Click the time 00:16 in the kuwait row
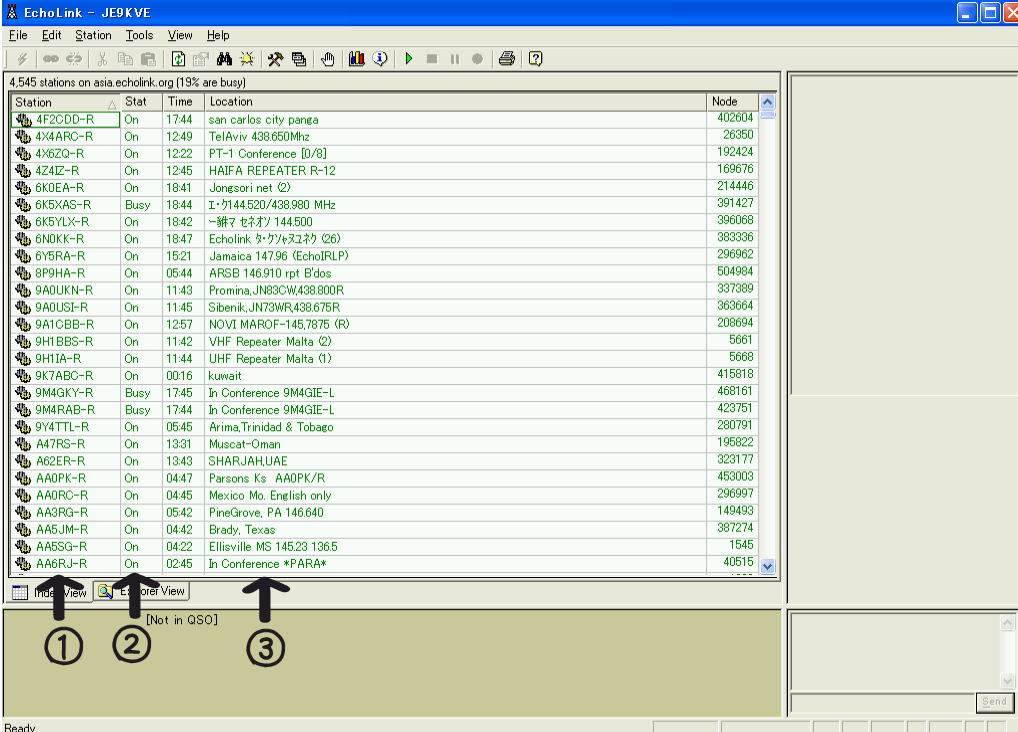Screen dimensions: 1018x732 click(x=179, y=375)
